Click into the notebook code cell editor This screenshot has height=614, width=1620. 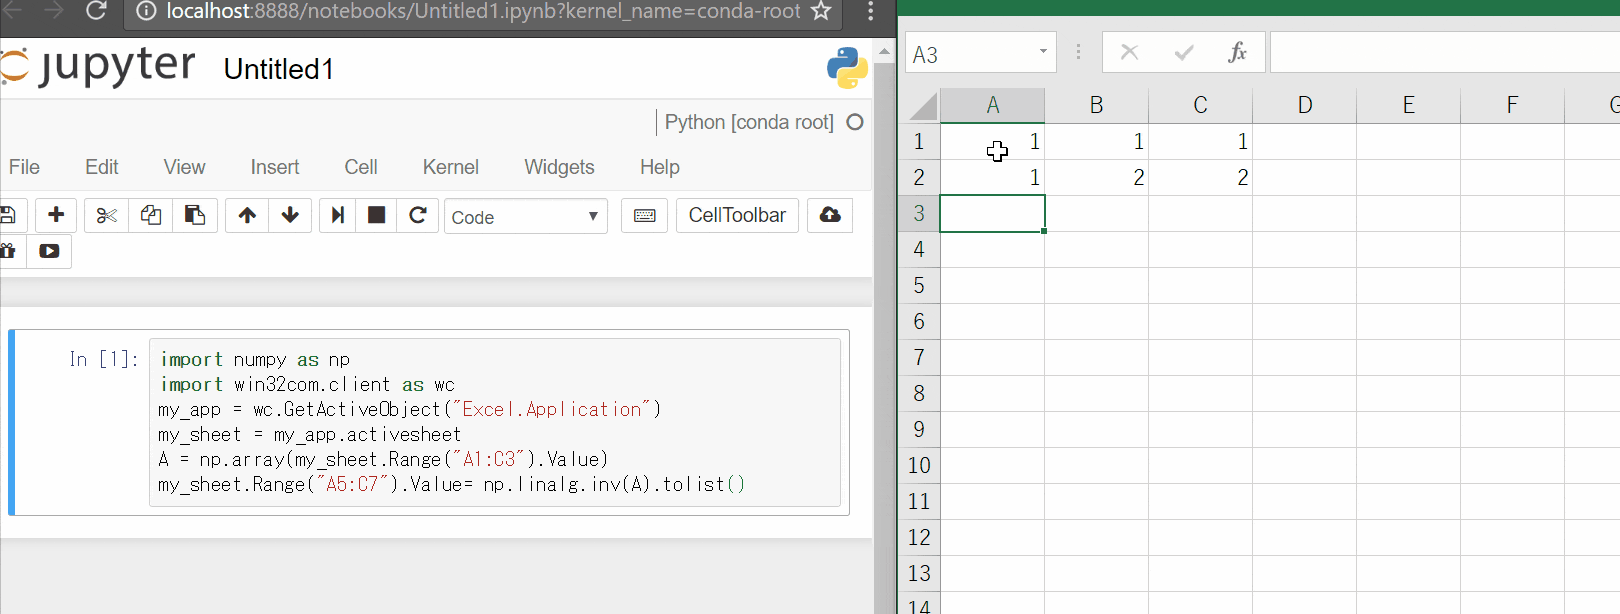(x=495, y=422)
